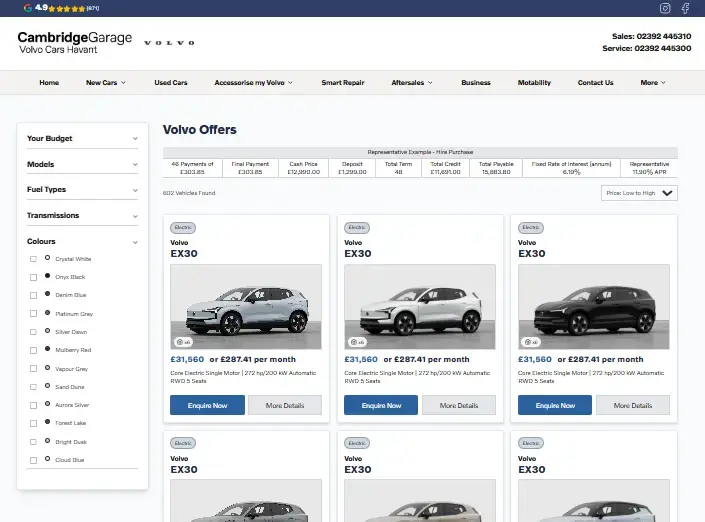The image size is (705, 522).
Task: Click the Volvo wordmark logo
Action: pos(169,43)
